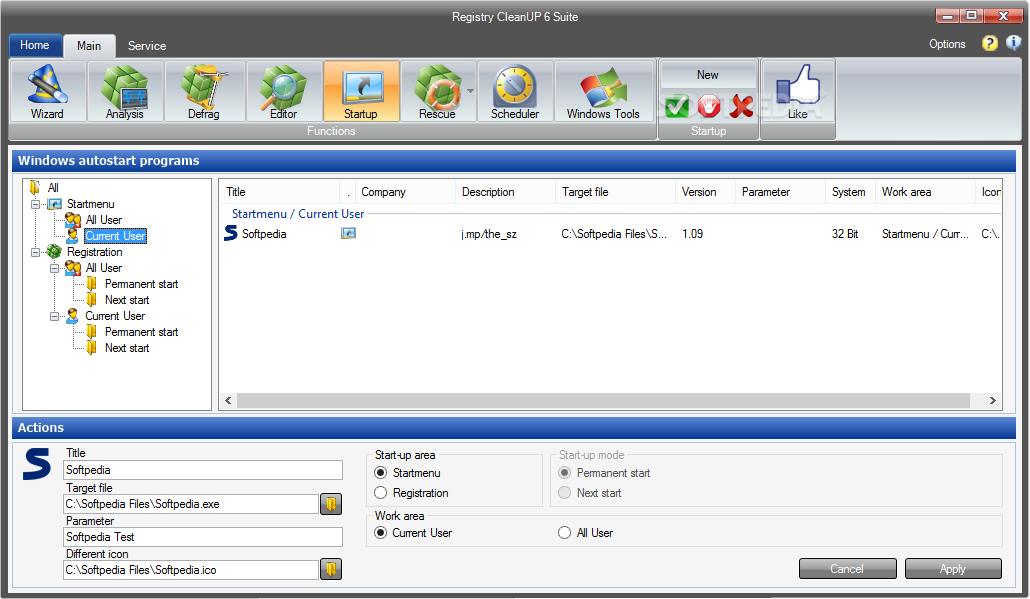Click the Apply button
The height and width of the screenshot is (599, 1030).
point(953,569)
